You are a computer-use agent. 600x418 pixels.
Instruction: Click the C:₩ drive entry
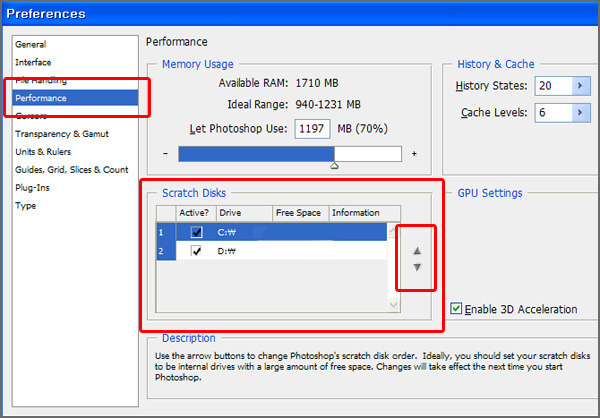click(x=227, y=232)
